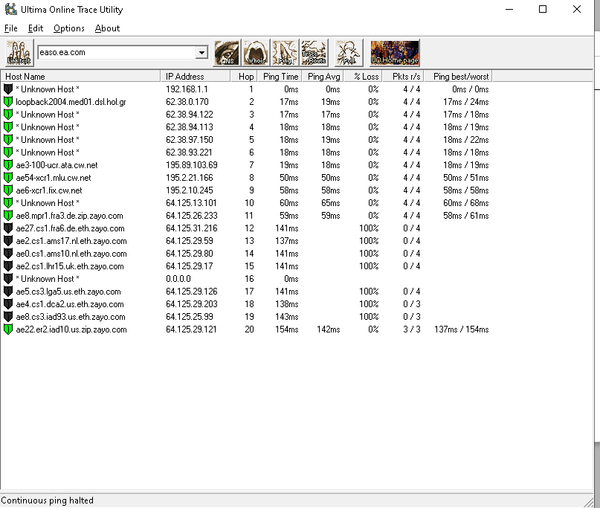Click the Poll toolbar icon
Image resolution: width=600 pixels, height=508 pixels.
tap(348, 53)
